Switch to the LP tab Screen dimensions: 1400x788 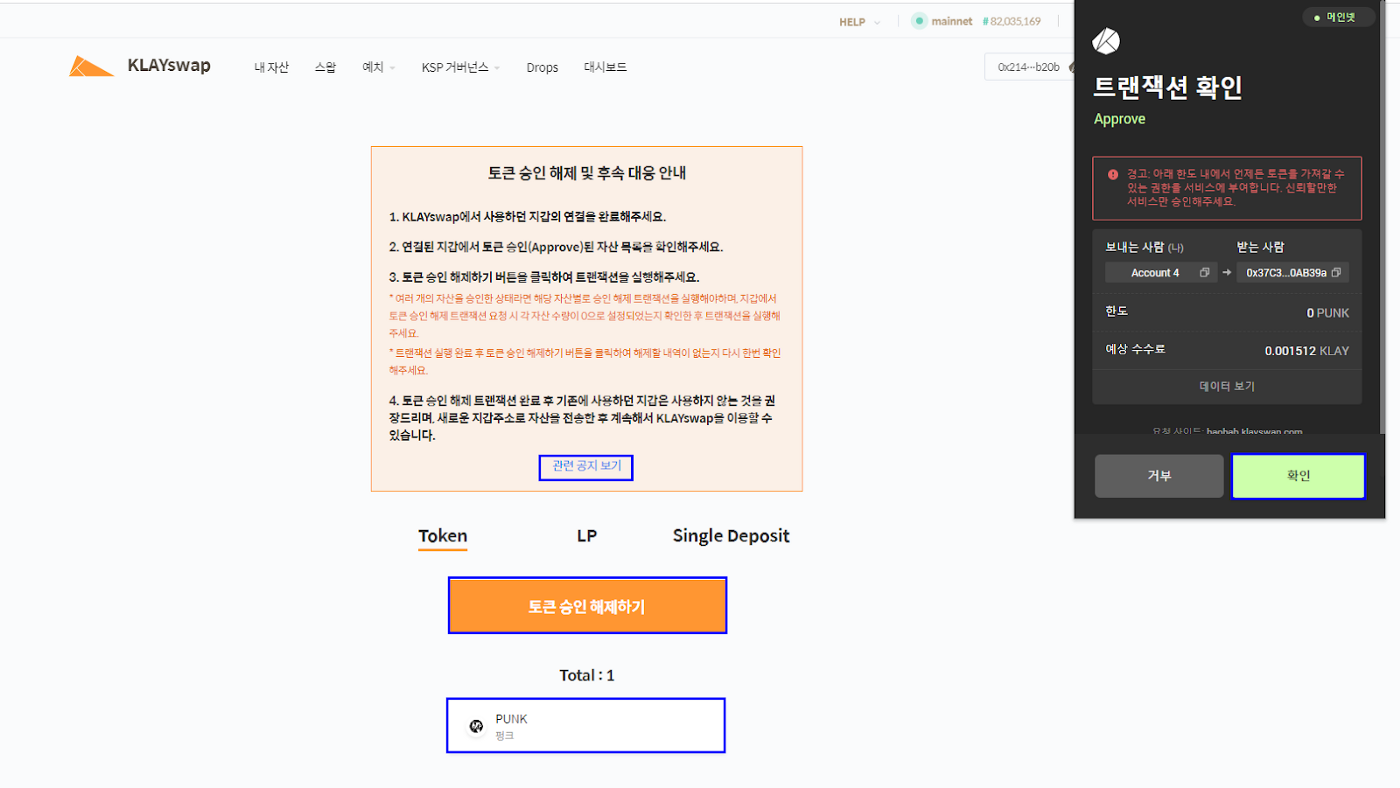(587, 536)
